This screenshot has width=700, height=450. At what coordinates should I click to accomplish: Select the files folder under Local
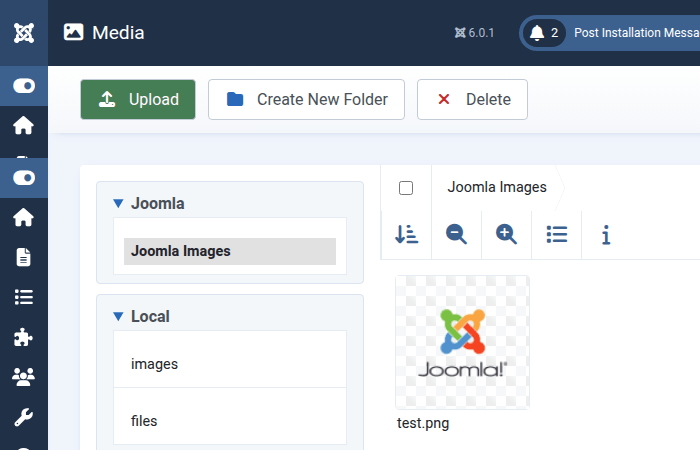coord(144,421)
